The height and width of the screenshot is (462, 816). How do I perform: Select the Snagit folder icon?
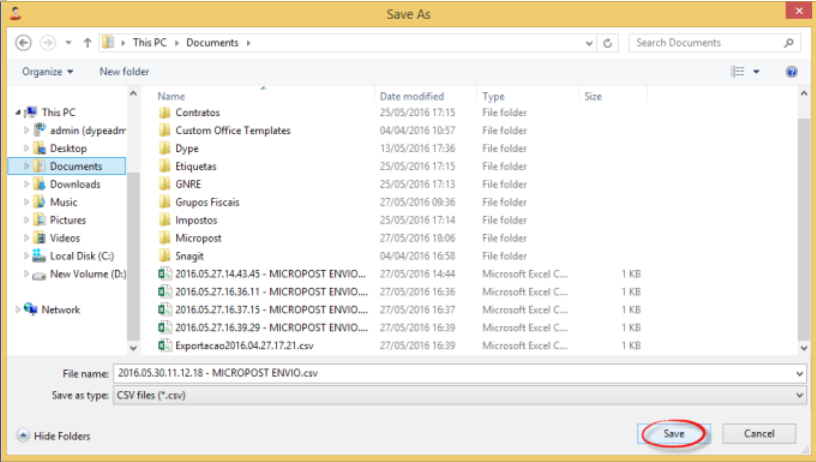[165, 256]
